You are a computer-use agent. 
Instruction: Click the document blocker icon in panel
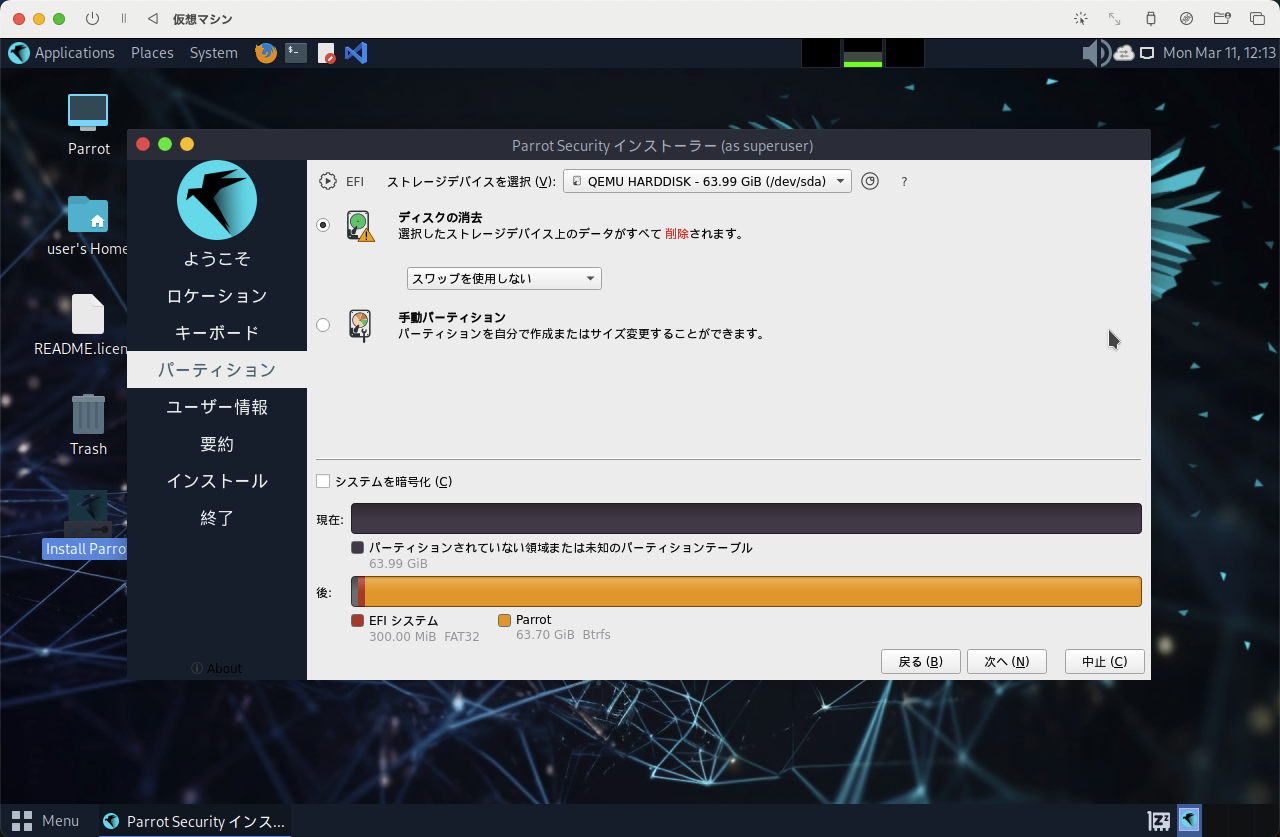pyautogui.click(x=326, y=53)
